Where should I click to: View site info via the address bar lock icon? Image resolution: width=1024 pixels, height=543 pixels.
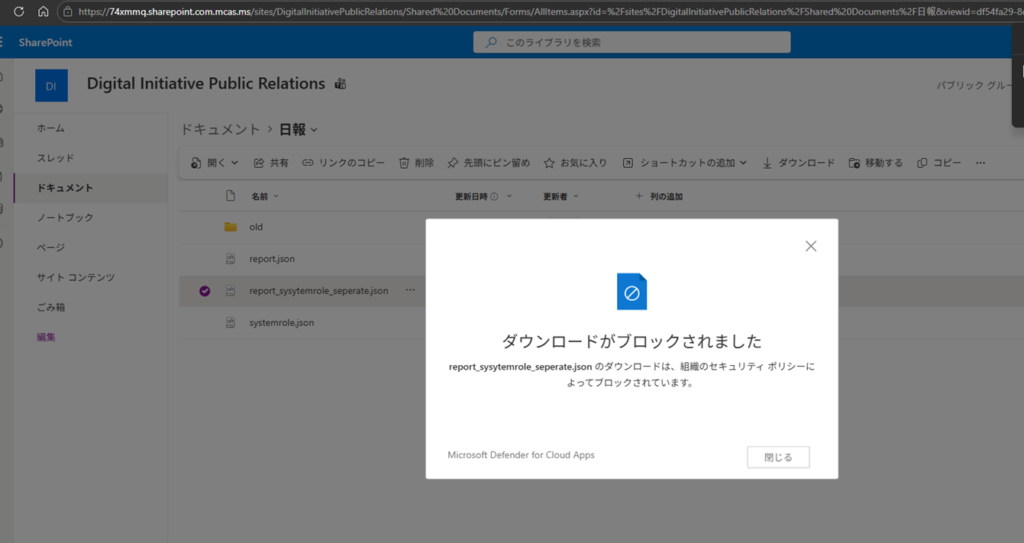click(x=67, y=11)
